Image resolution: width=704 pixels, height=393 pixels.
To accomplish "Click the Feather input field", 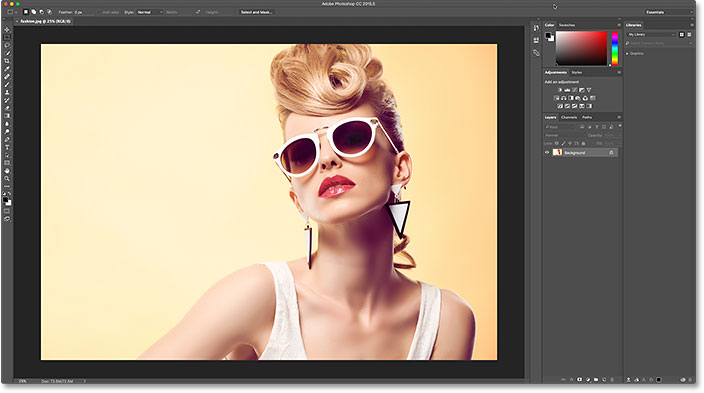I will (x=84, y=12).
